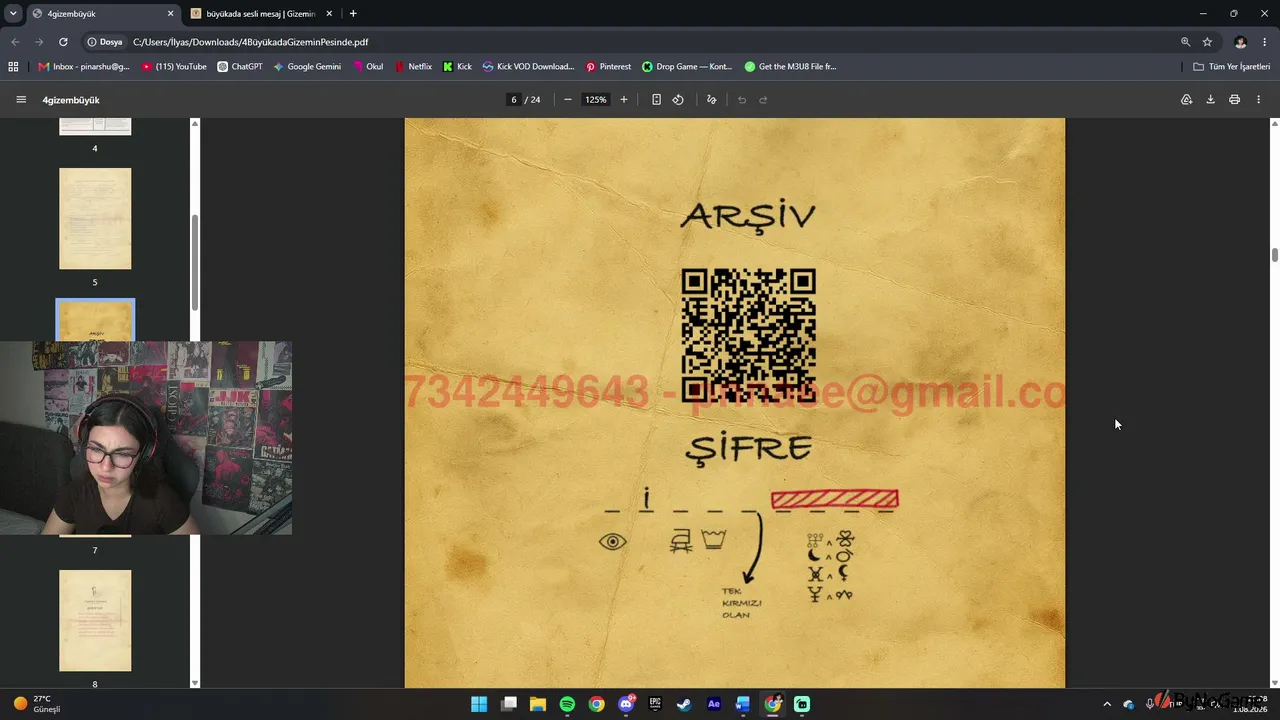Open the Google Gemini bookmark
1280x720 pixels.
click(x=307, y=67)
